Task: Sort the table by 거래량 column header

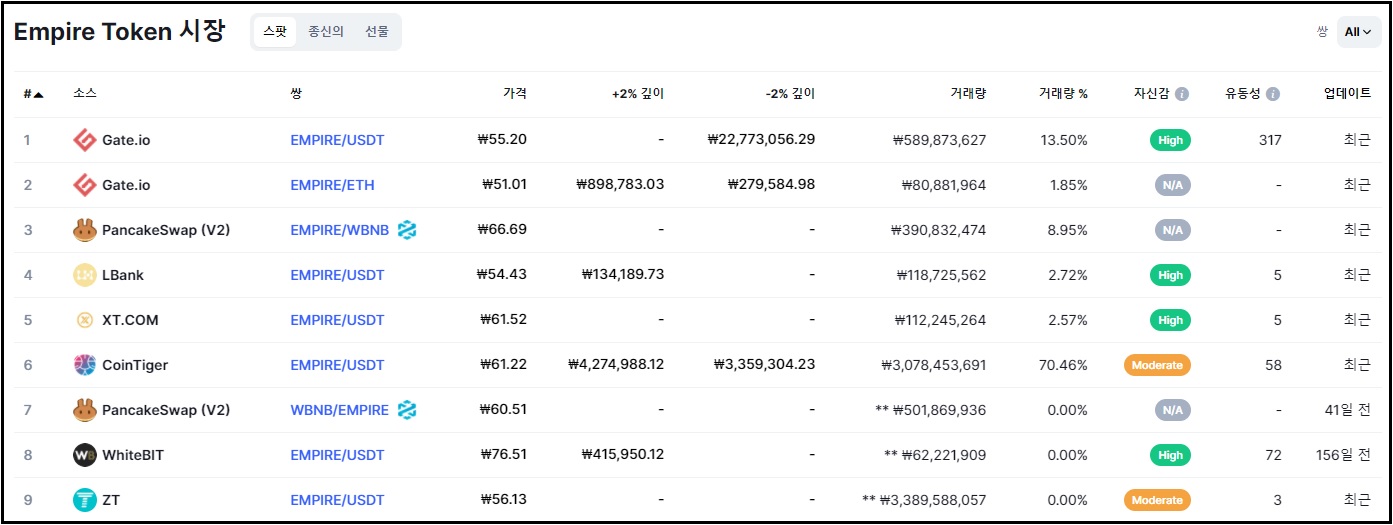Action: click(968, 93)
